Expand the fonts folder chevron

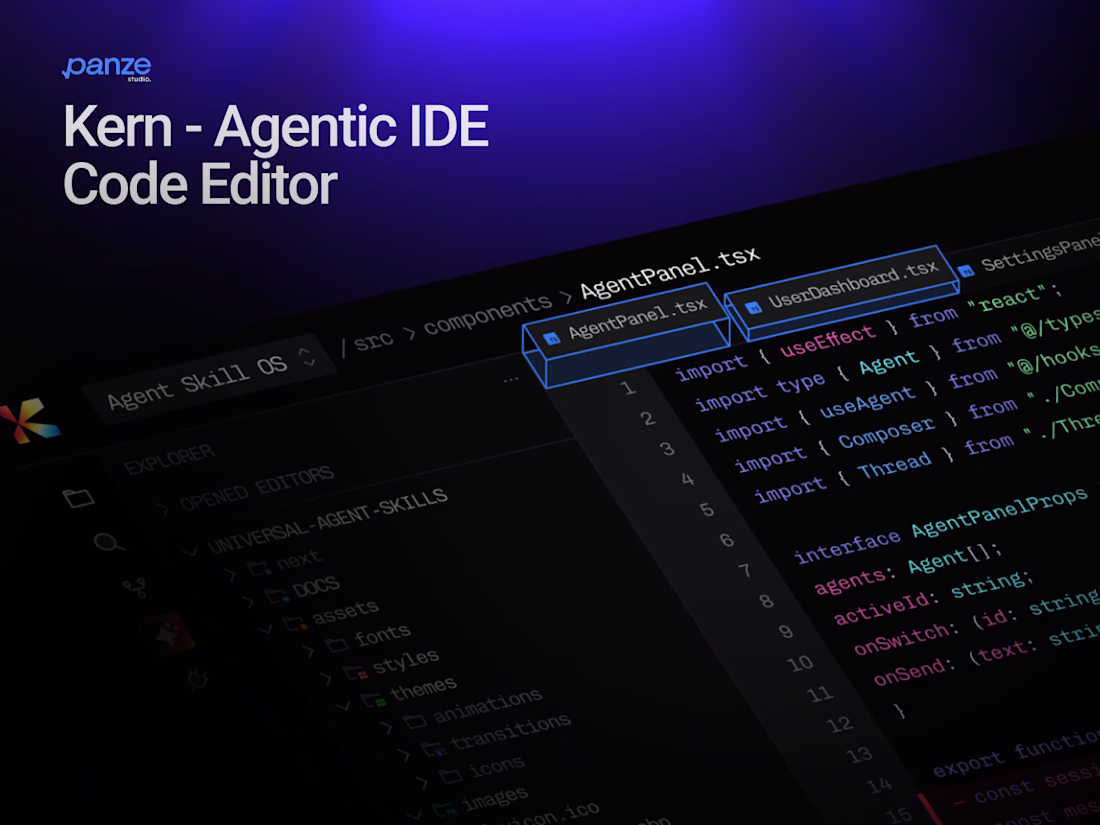click(307, 651)
